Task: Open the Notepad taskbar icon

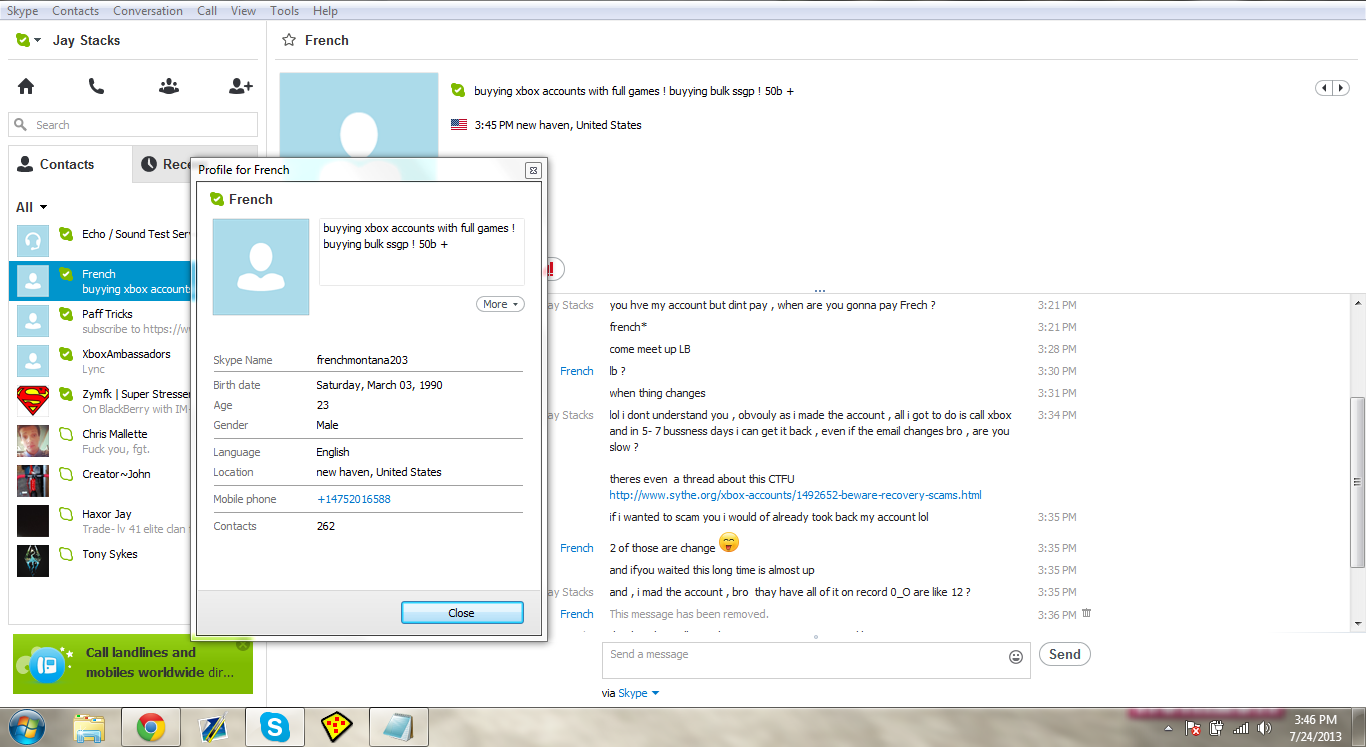Action: [398, 727]
